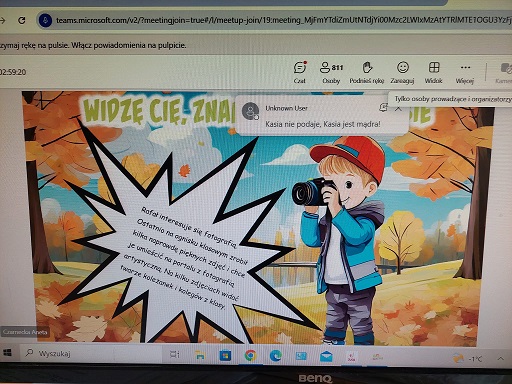Open the Photos app on taskbar
This screenshot has width=512, height=384.
(301, 356)
